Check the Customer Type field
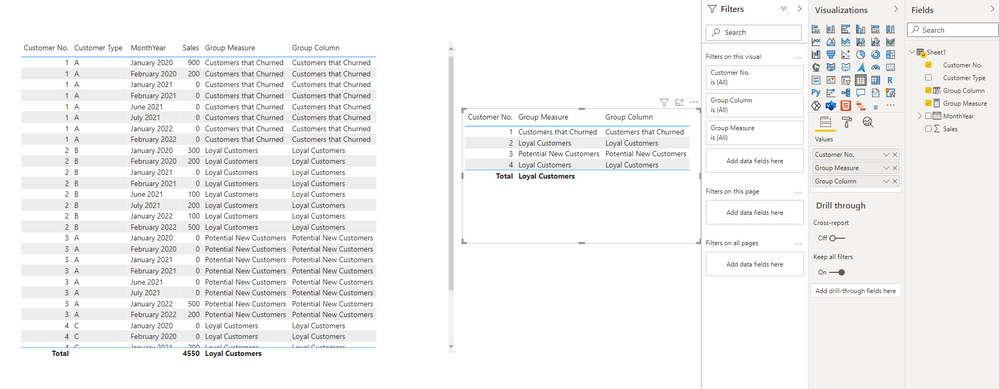The width and height of the screenshot is (999, 389). (x=928, y=78)
